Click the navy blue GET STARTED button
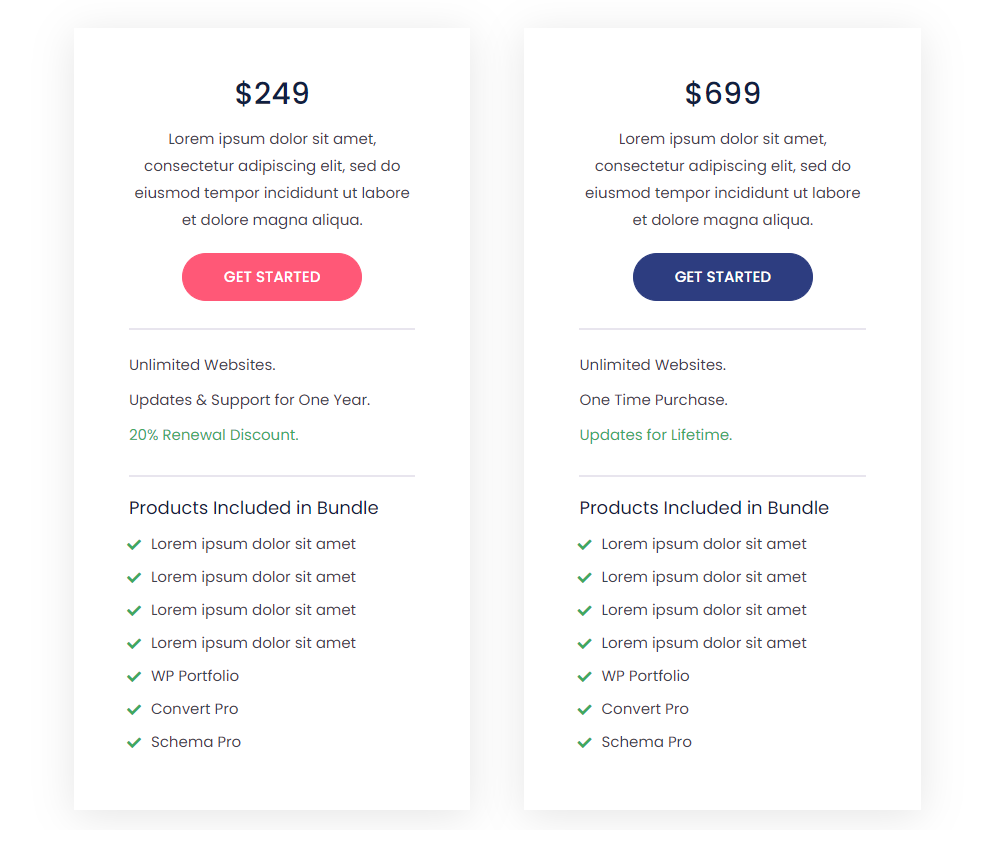Screen dimensions: 993x848 click(x=723, y=277)
